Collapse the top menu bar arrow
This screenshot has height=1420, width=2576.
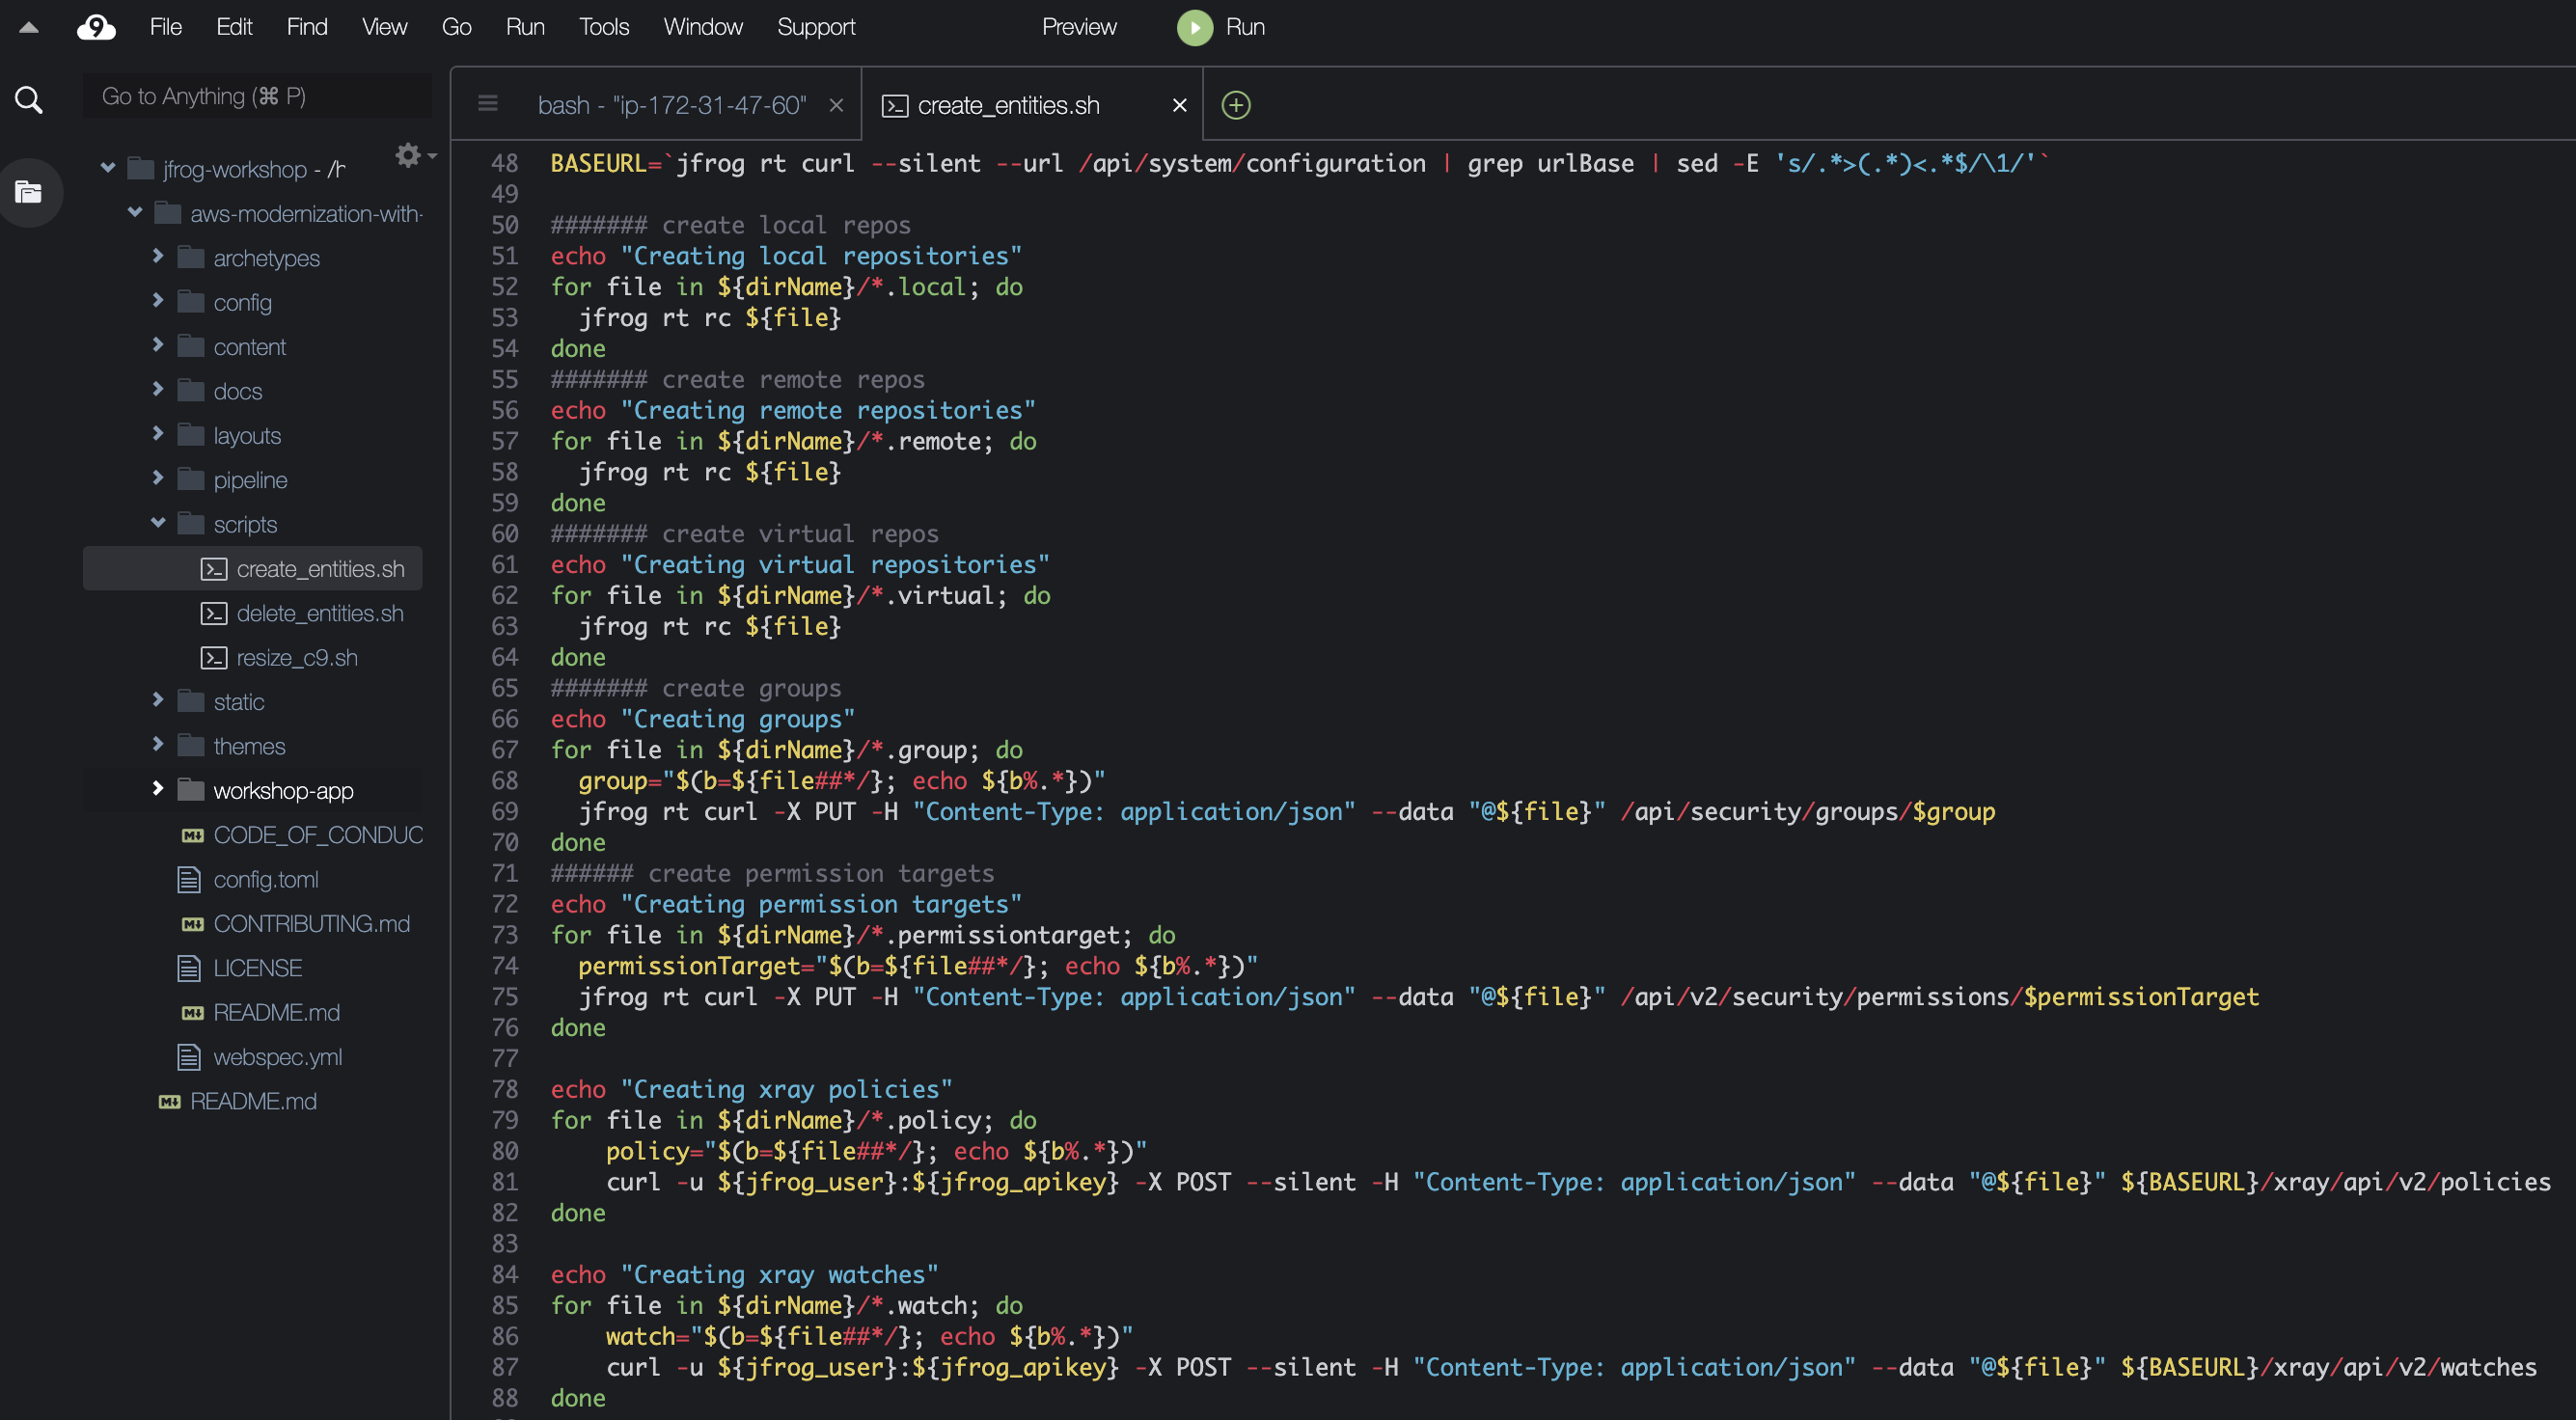29,28
